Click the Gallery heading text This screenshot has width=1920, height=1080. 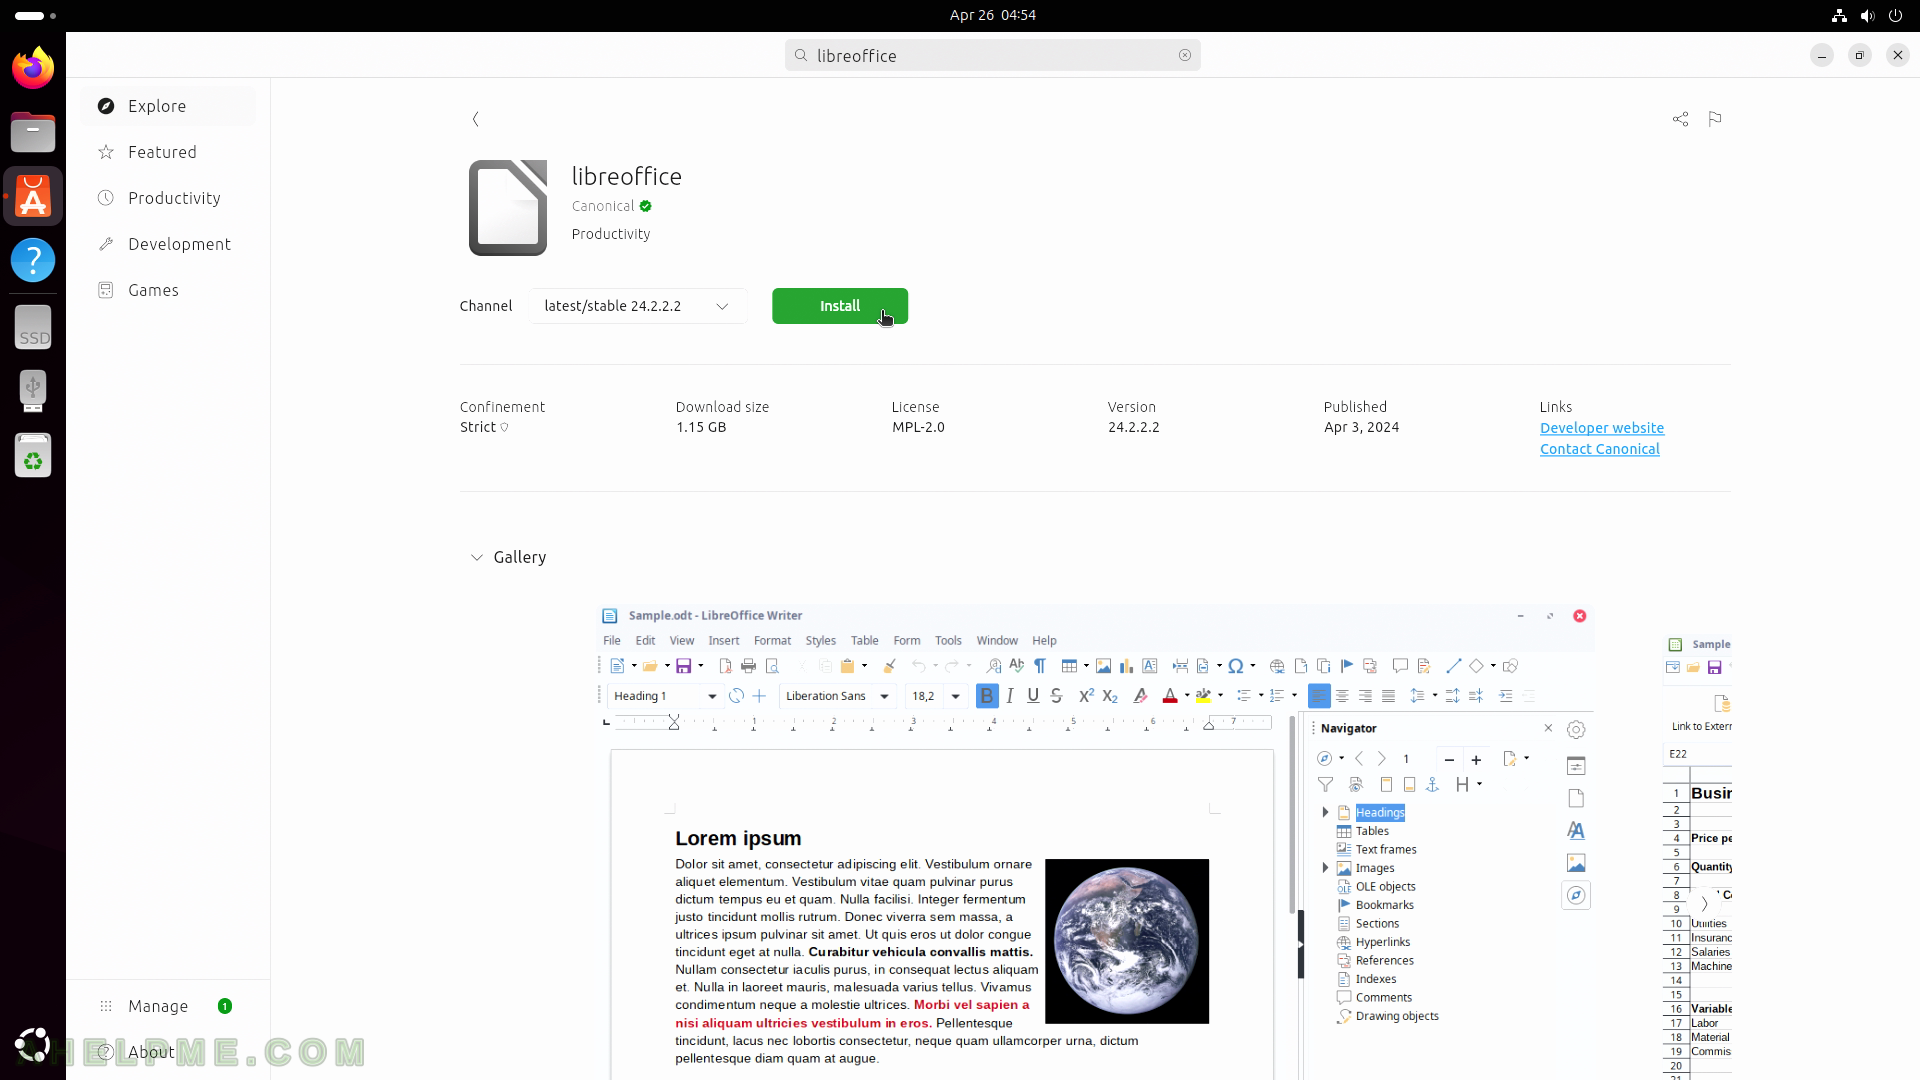pyautogui.click(x=520, y=557)
